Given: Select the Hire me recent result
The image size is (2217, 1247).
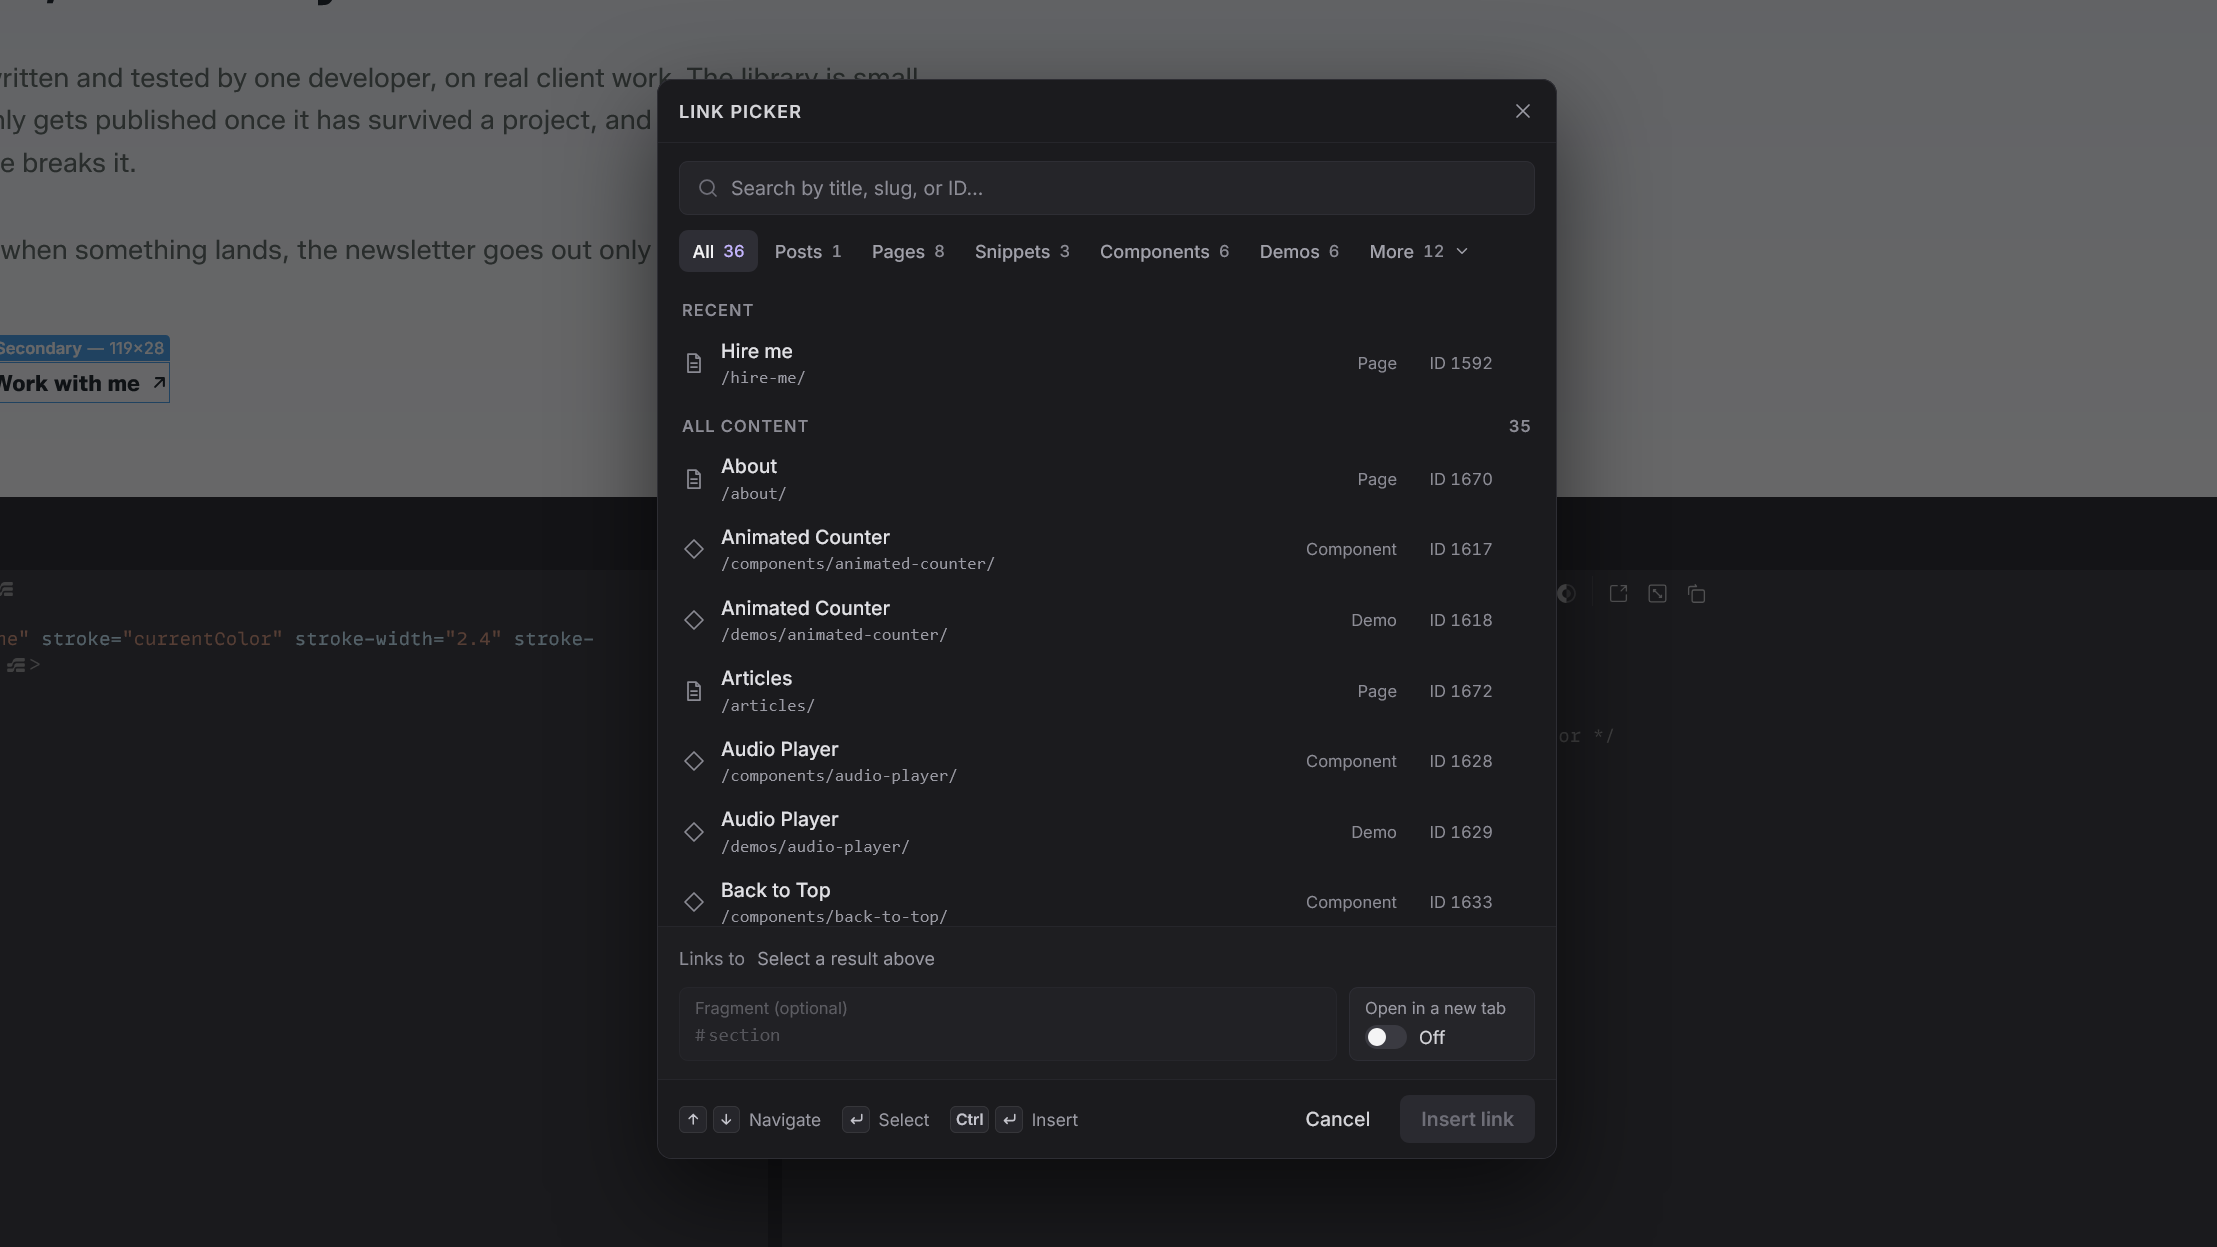Looking at the screenshot, I should tap(1106, 363).
